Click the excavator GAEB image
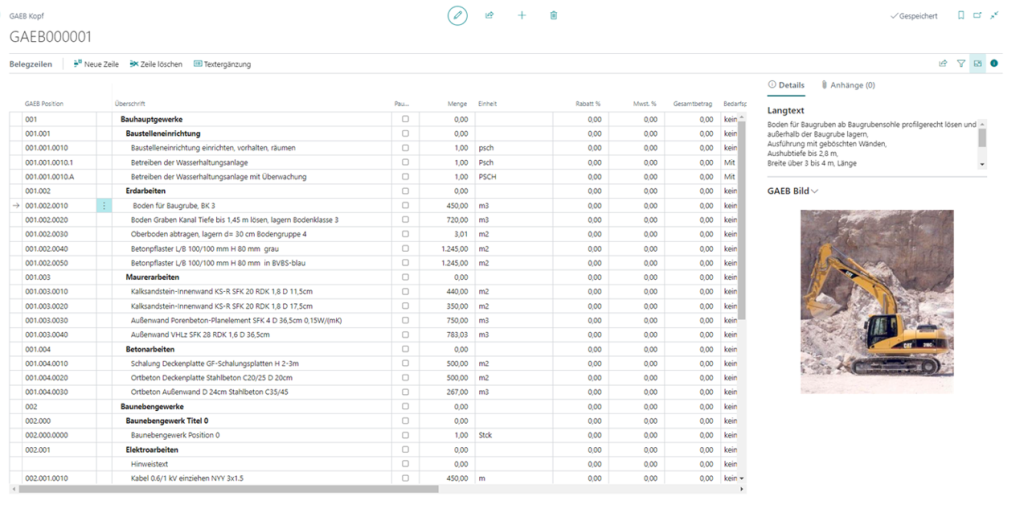The image size is (1024, 509). point(877,301)
